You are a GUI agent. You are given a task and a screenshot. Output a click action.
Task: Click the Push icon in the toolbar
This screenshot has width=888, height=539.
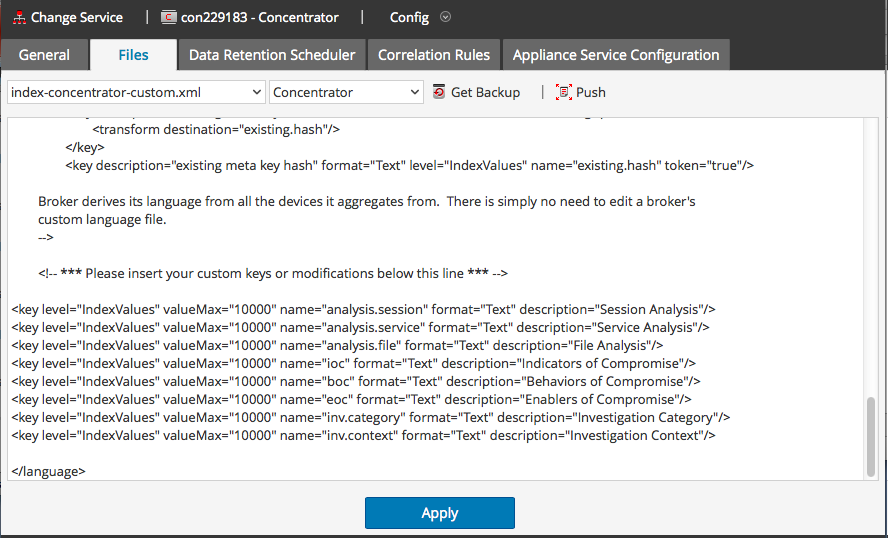[563, 92]
